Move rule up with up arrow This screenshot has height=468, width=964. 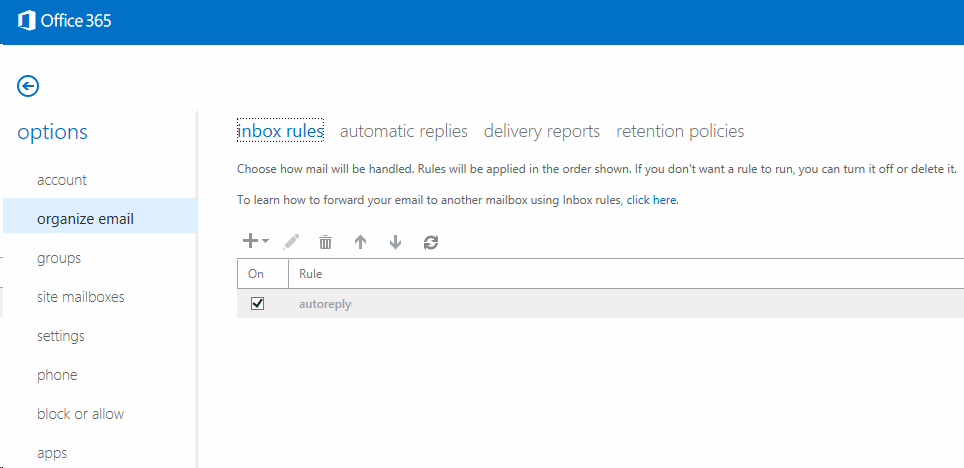361,242
